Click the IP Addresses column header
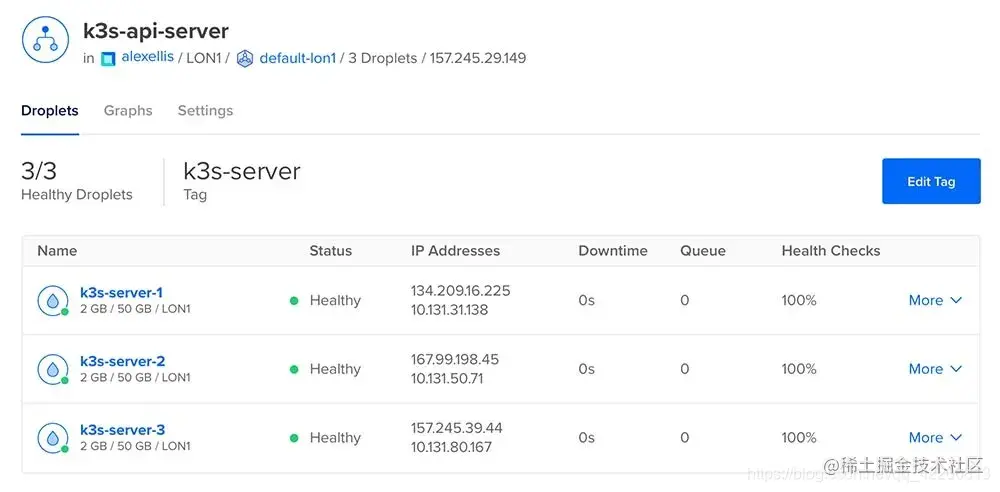The height and width of the screenshot is (492, 1000). pos(455,251)
